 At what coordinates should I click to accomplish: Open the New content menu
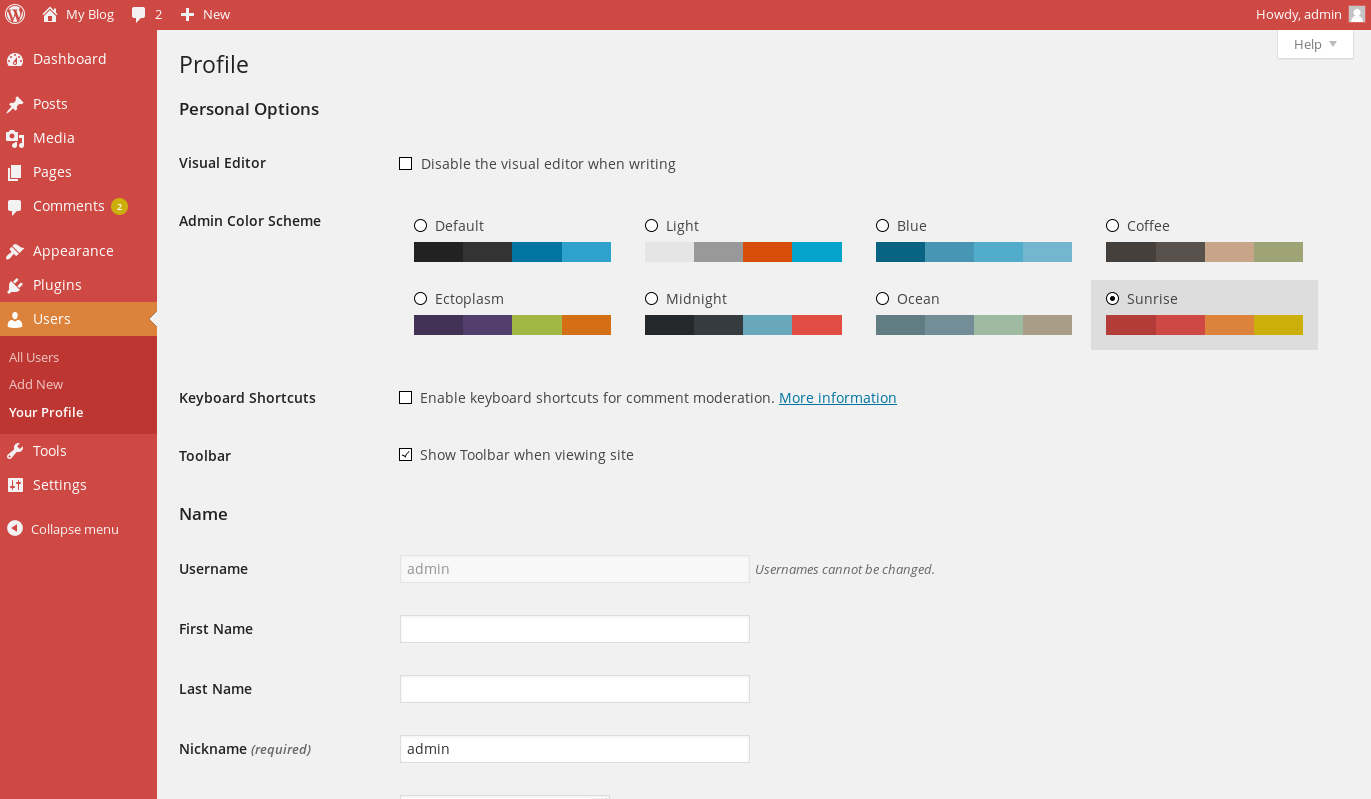[x=205, y=14]
